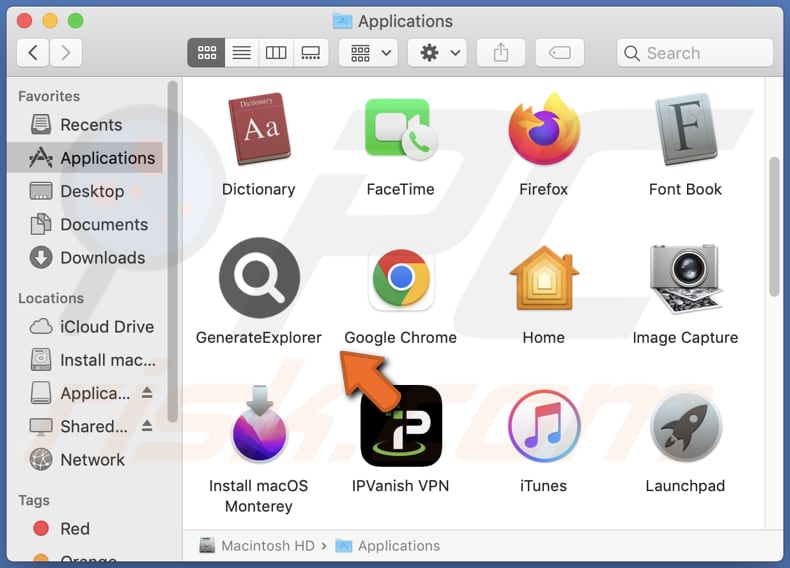Image resolution: width=790 pixels, height=568 pixels.
Task: Open the group-by arrangement dropdown
Action: 368,52
